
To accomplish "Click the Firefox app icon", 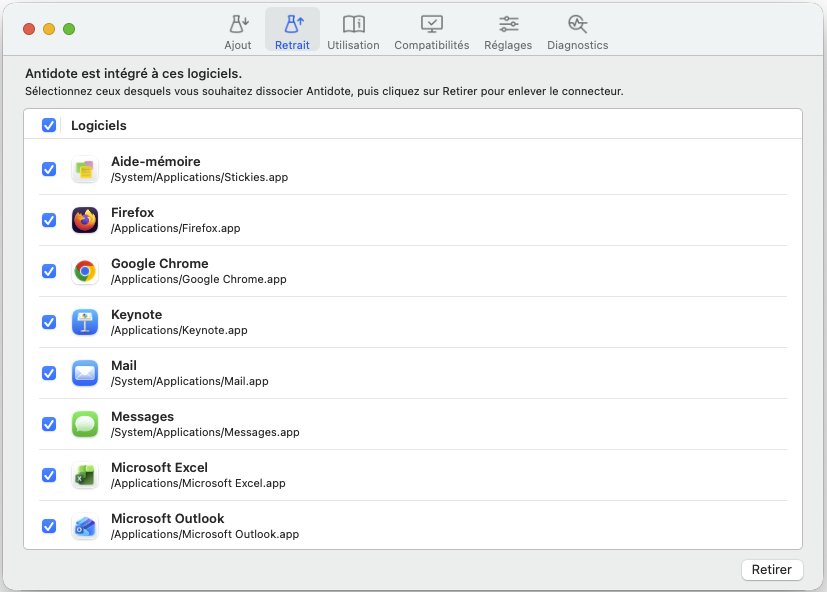I will tap(85, 220).
